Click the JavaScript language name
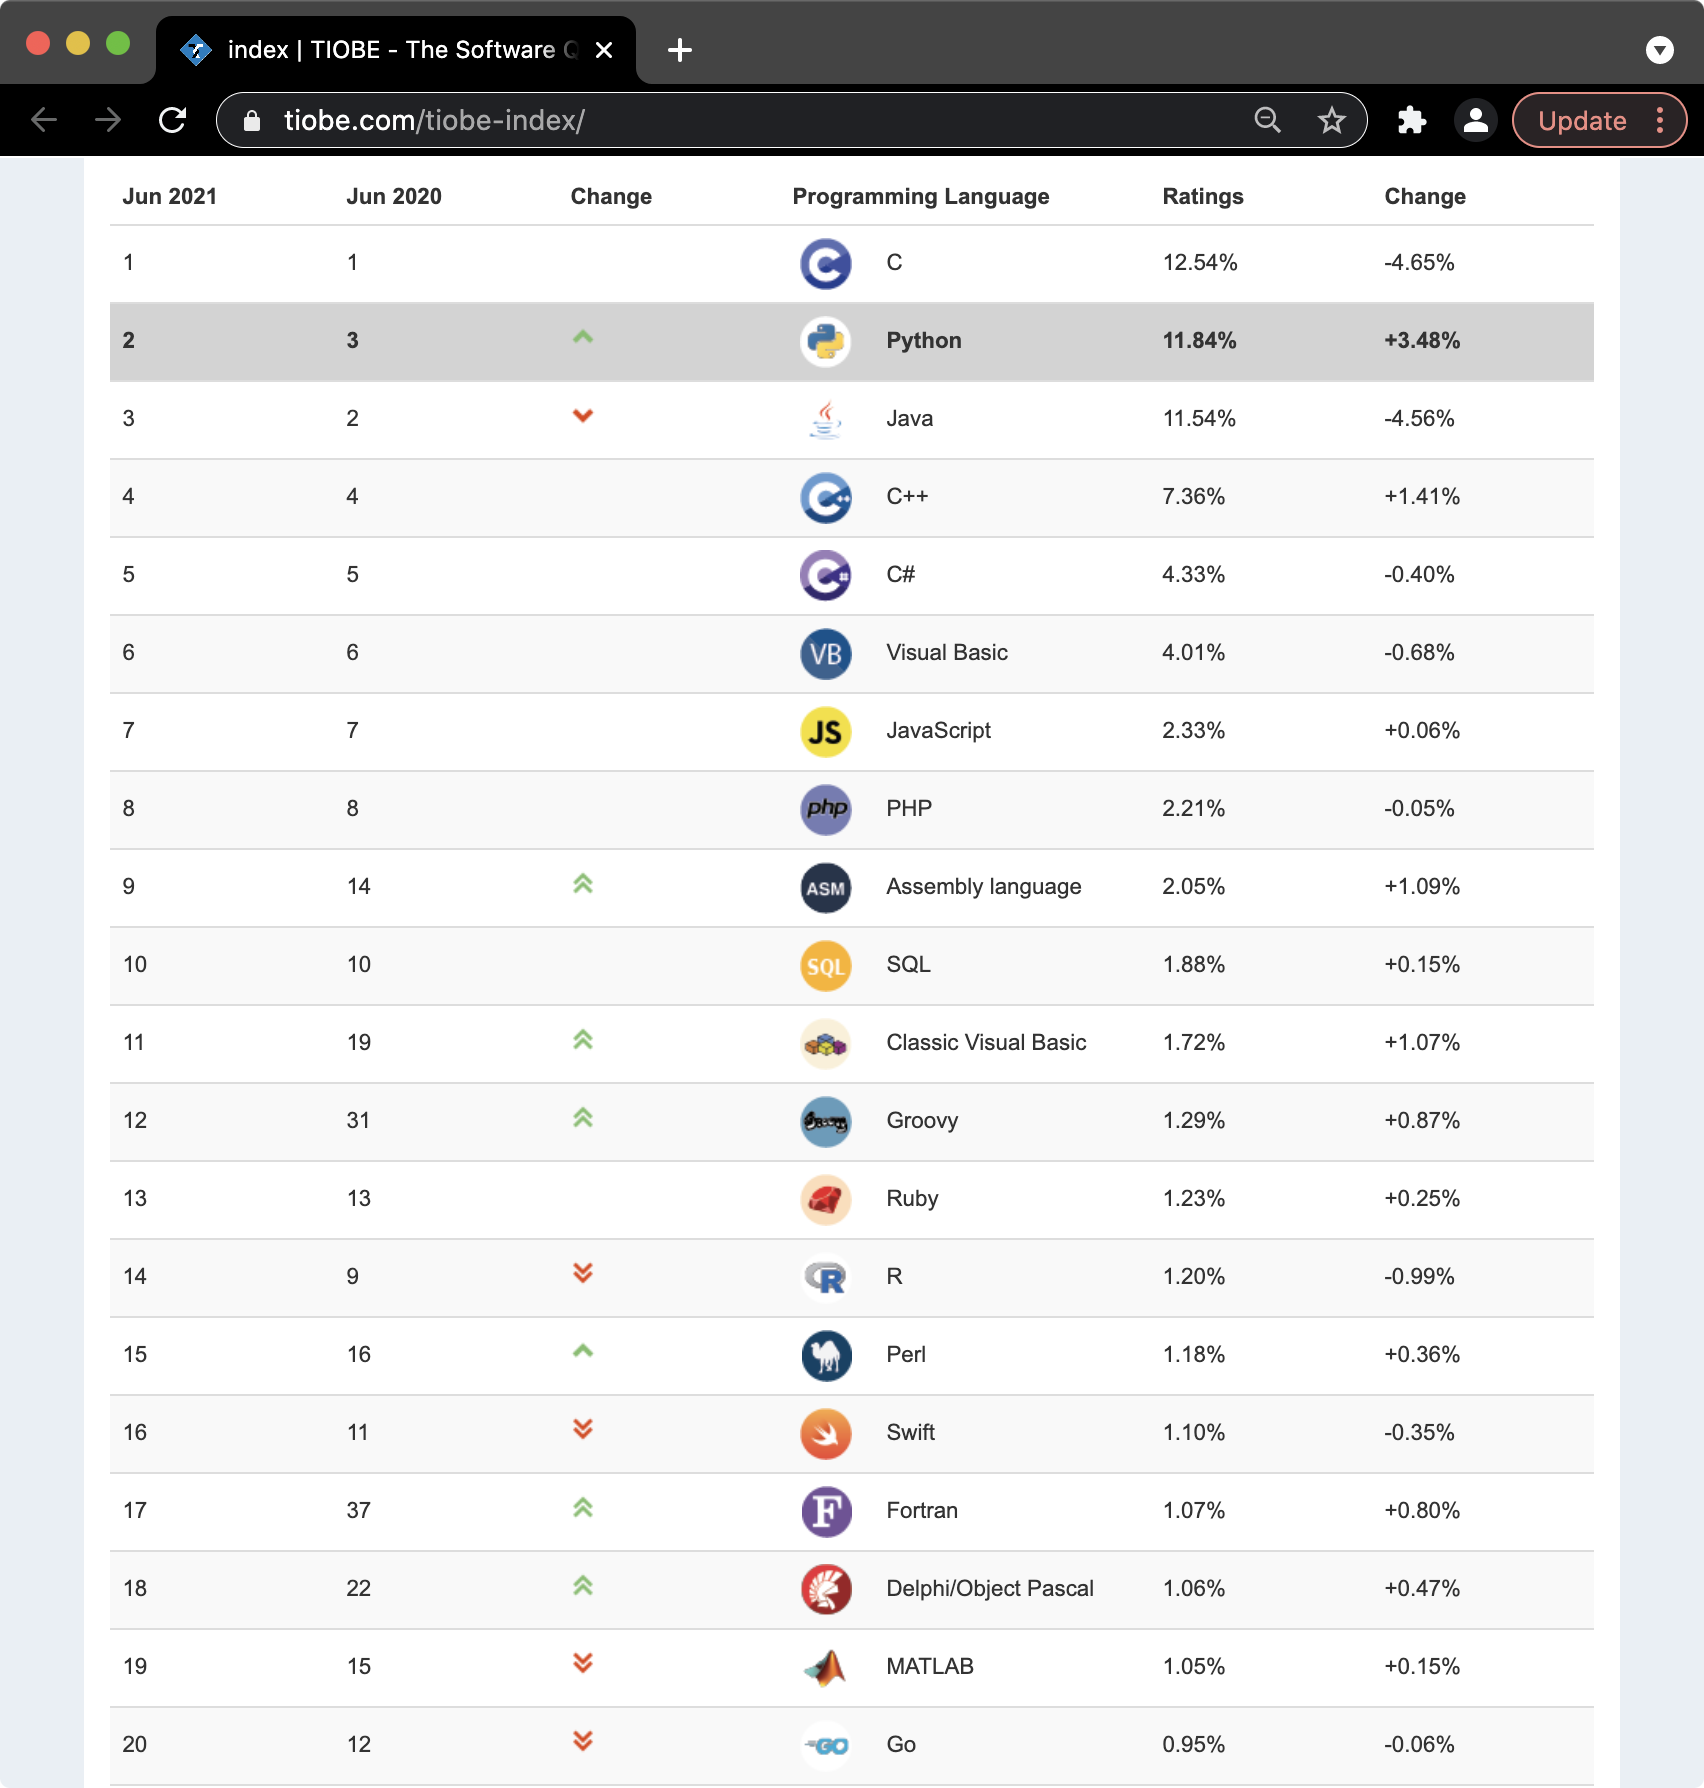This screenshot has height=1788, width=1704. coord(938,731)
